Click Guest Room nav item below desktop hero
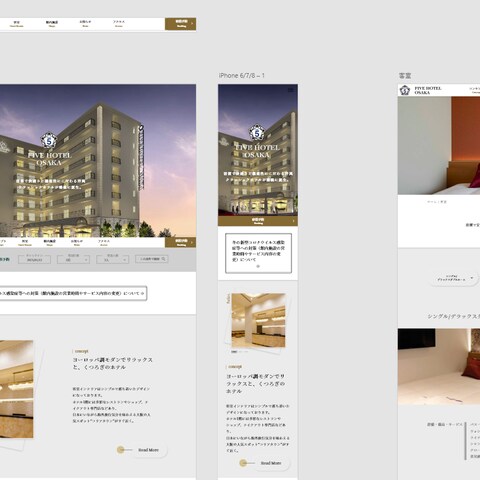Screen dimensions: 480x480 tap(25, 243)
